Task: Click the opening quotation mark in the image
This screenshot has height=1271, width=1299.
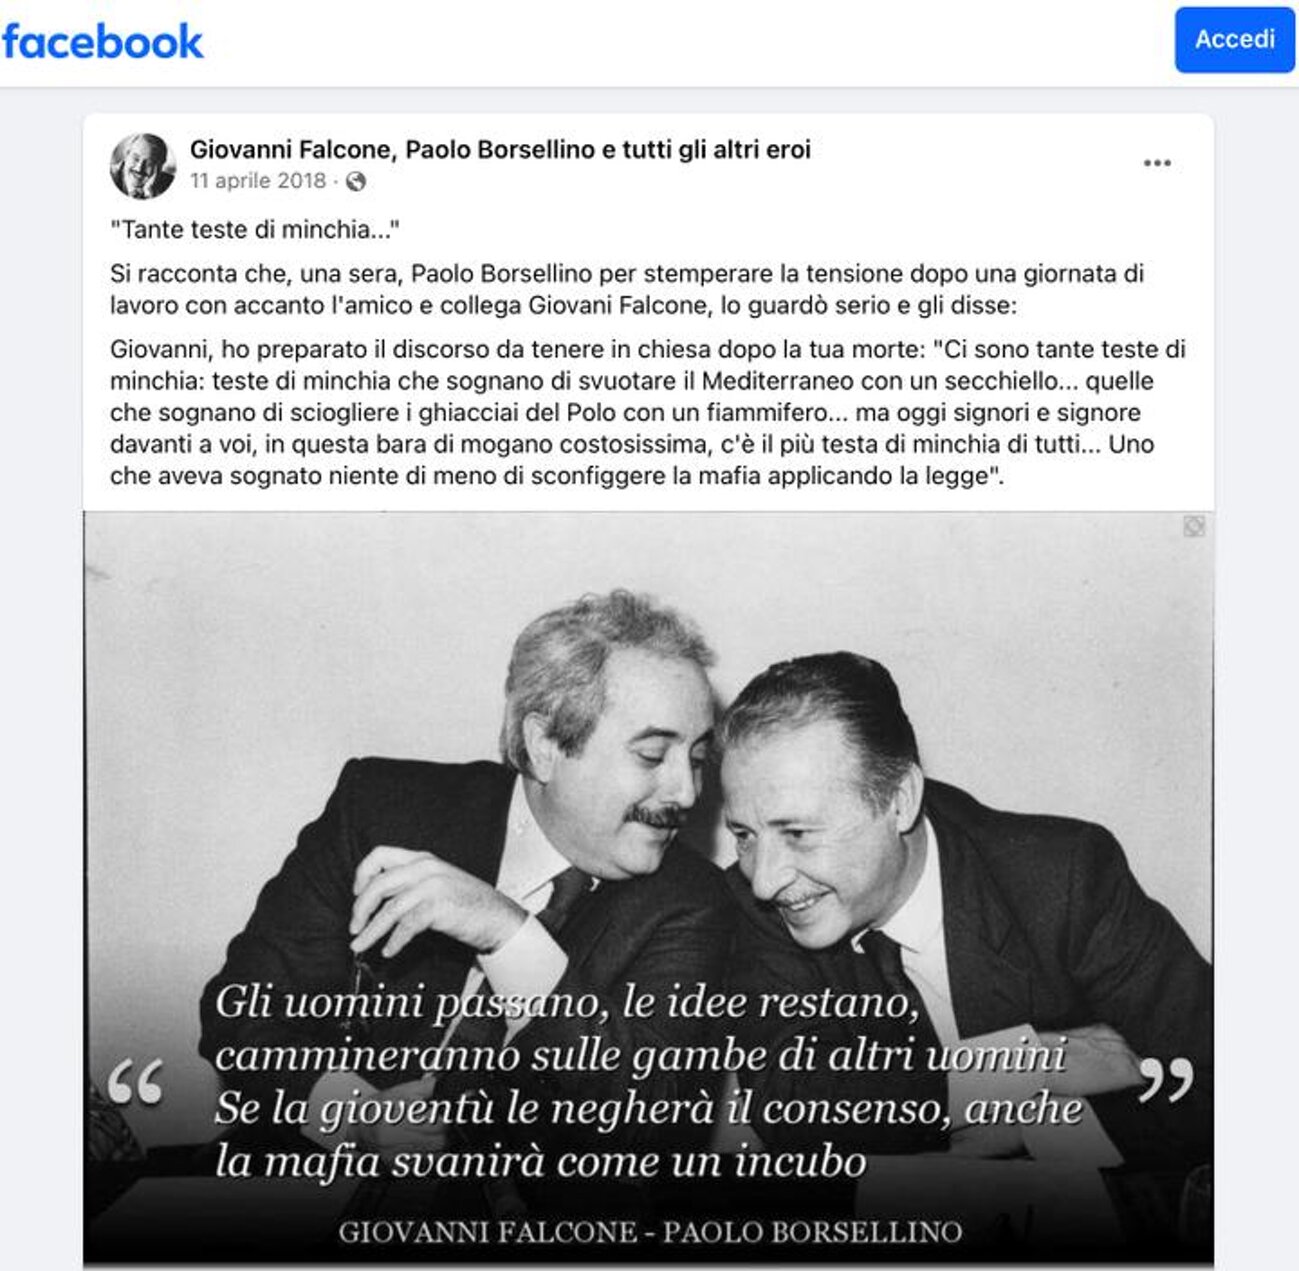Action: pyautogui.click(x=135, y=1083)
